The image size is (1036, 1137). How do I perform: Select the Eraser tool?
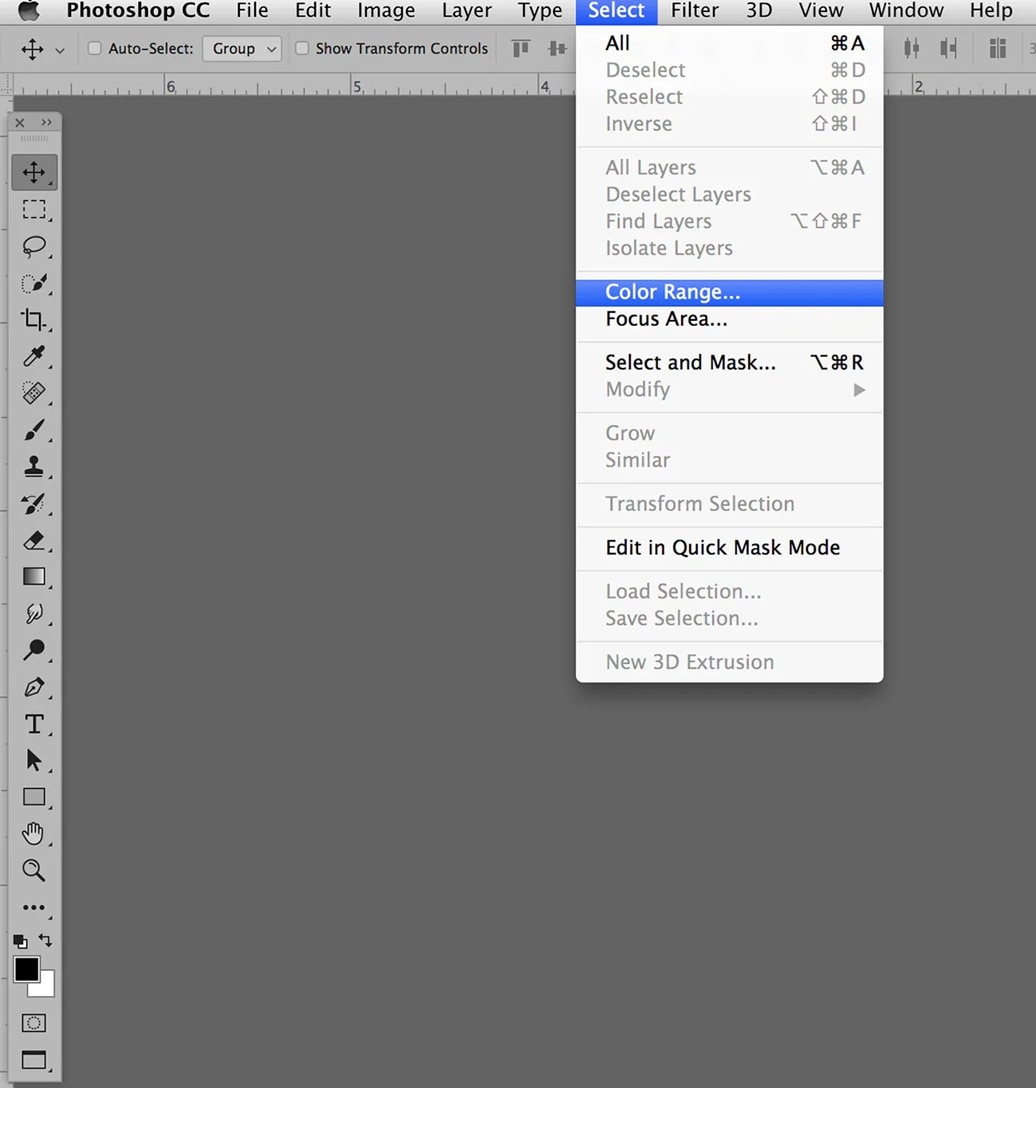pyautogui.click(x=34, y=540)
